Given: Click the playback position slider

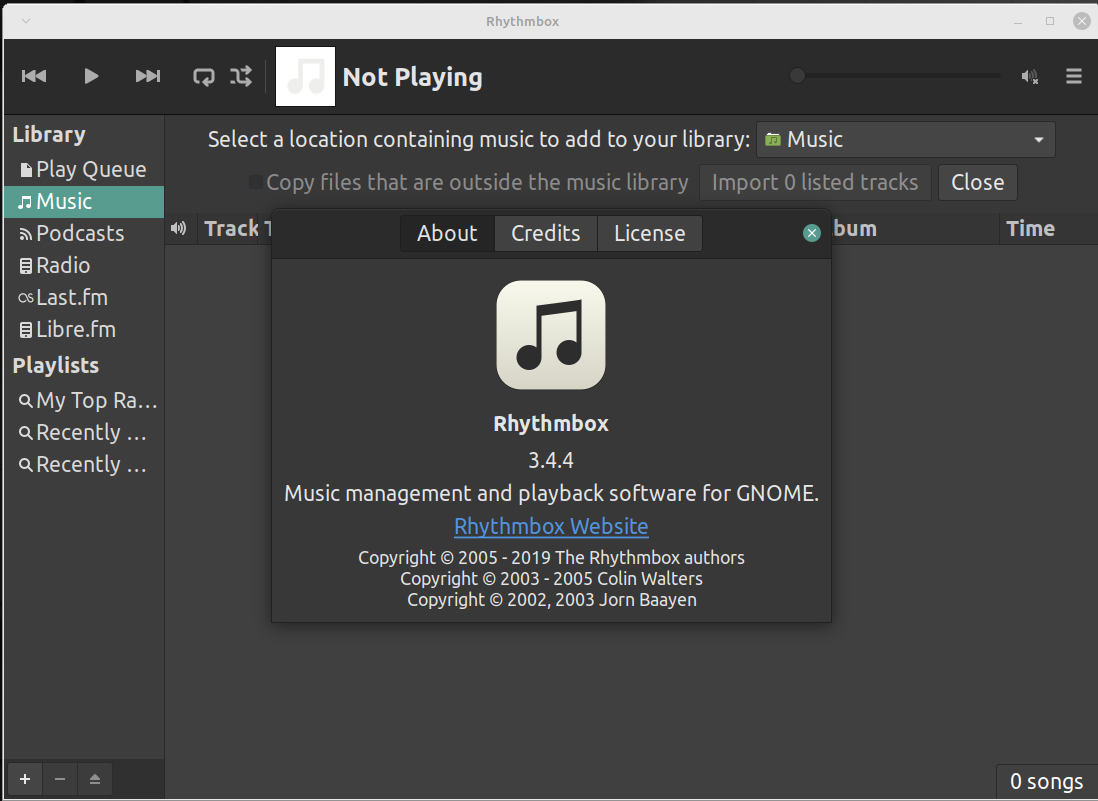Looking at the screenshot, I should (896, 76).
